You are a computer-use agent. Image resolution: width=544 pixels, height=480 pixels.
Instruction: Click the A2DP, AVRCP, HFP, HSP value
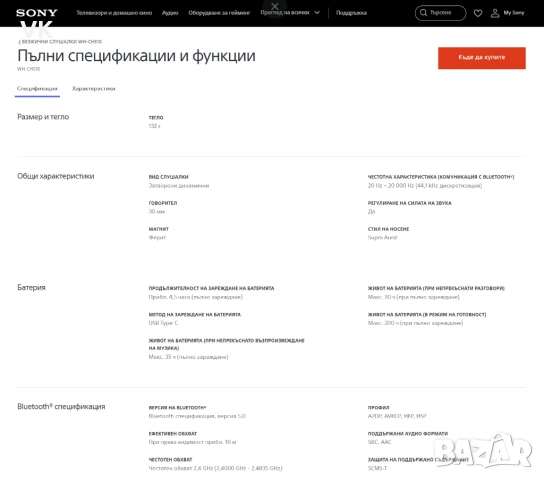(x=397, y=416)
